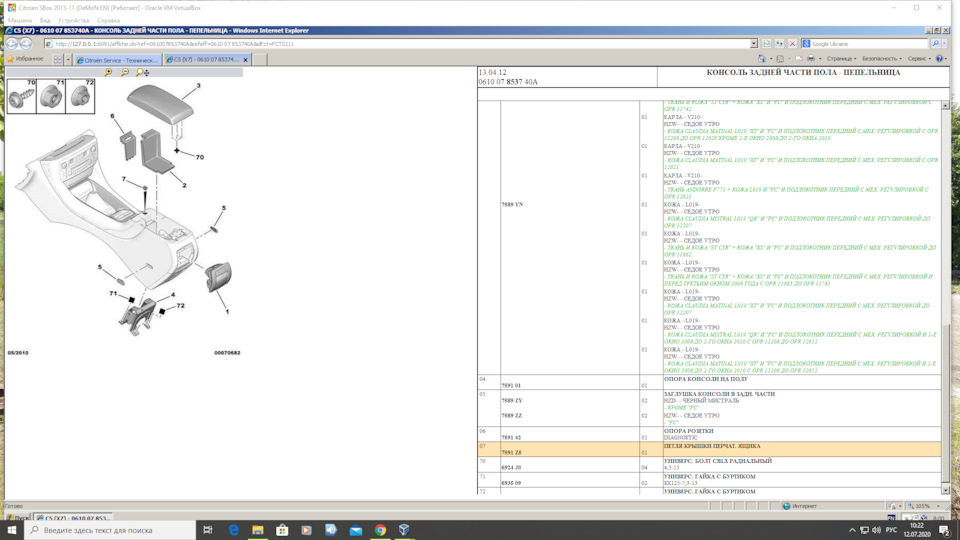Click the parts list scrollbar down arrow

pyautogui.click(x=945, y=490)
